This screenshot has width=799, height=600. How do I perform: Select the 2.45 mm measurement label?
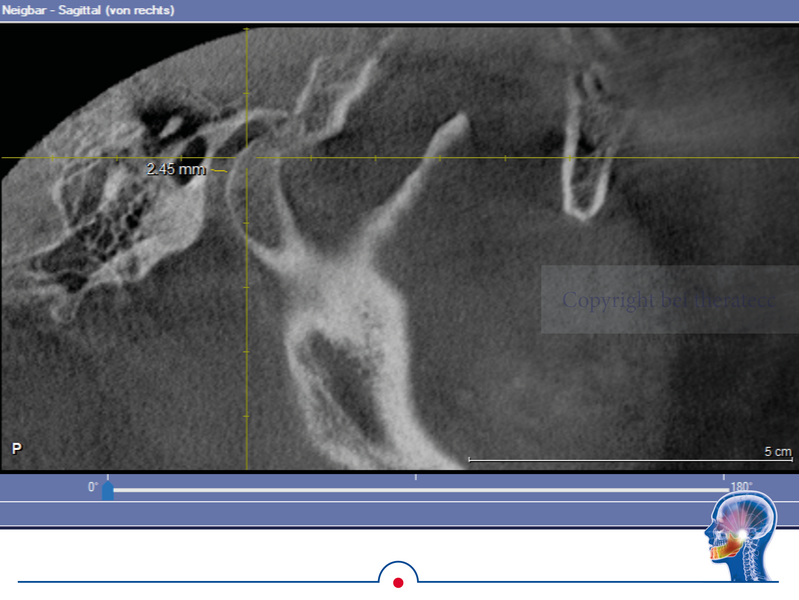175,169
